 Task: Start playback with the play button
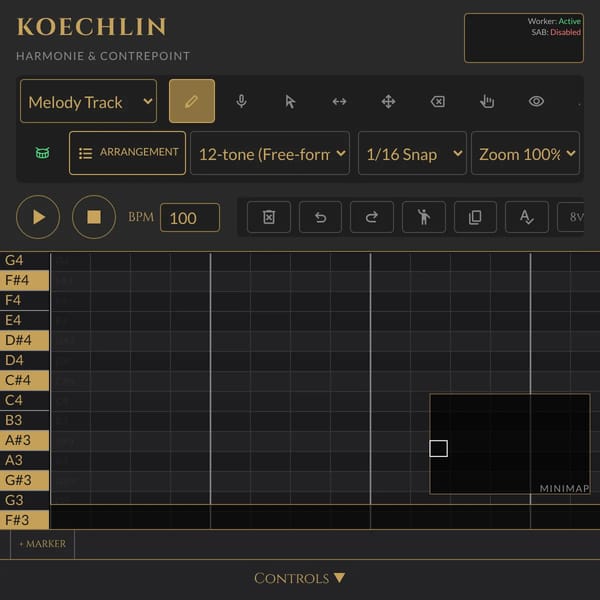38,217
